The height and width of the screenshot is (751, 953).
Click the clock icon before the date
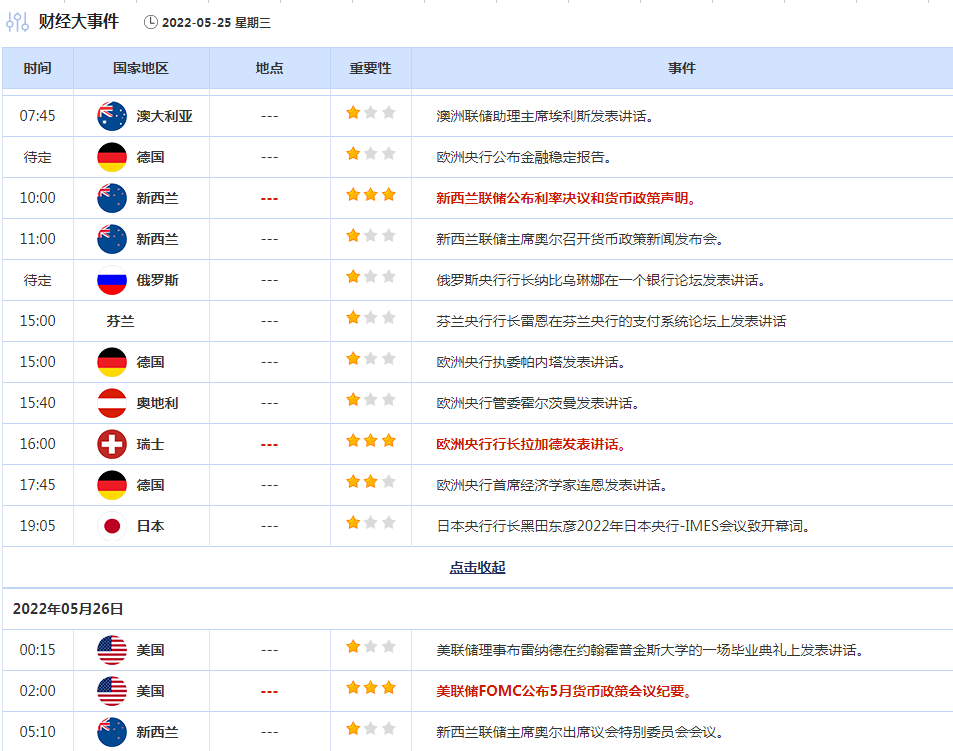pyautogui.click(x=151, y=22)
